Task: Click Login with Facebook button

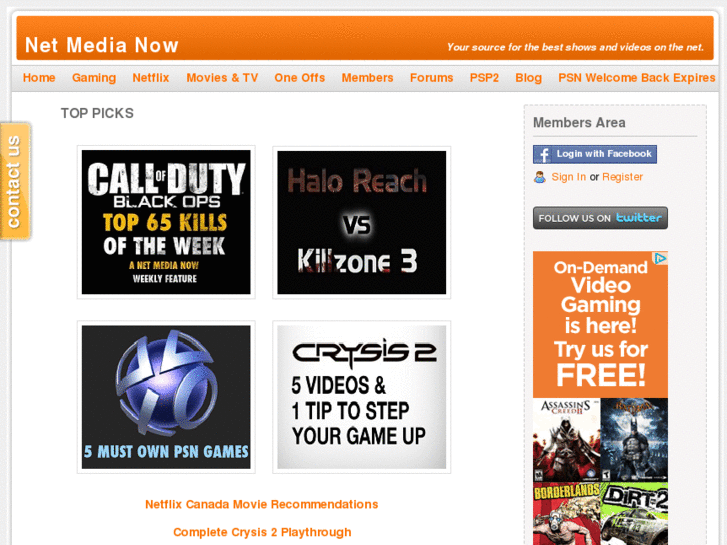Action: tap(594, 154)
